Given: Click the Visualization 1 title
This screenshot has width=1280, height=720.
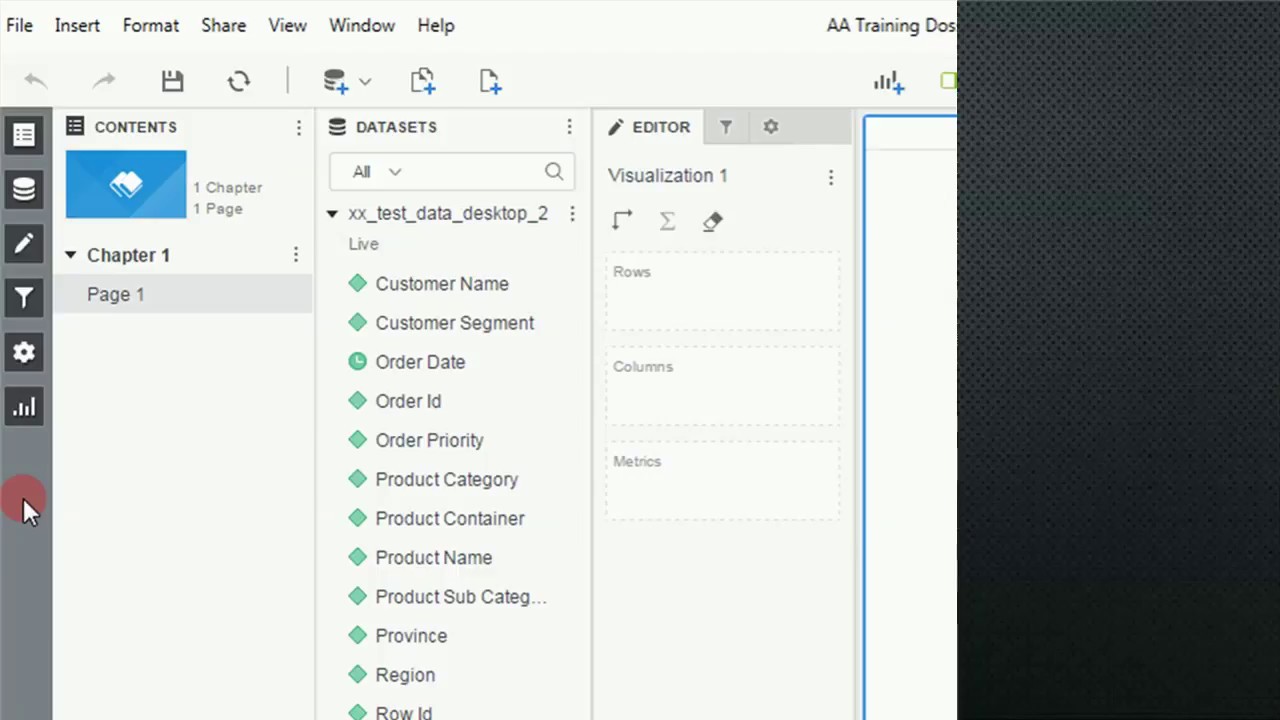Looking at the screenshot, I should coord(668,176).
